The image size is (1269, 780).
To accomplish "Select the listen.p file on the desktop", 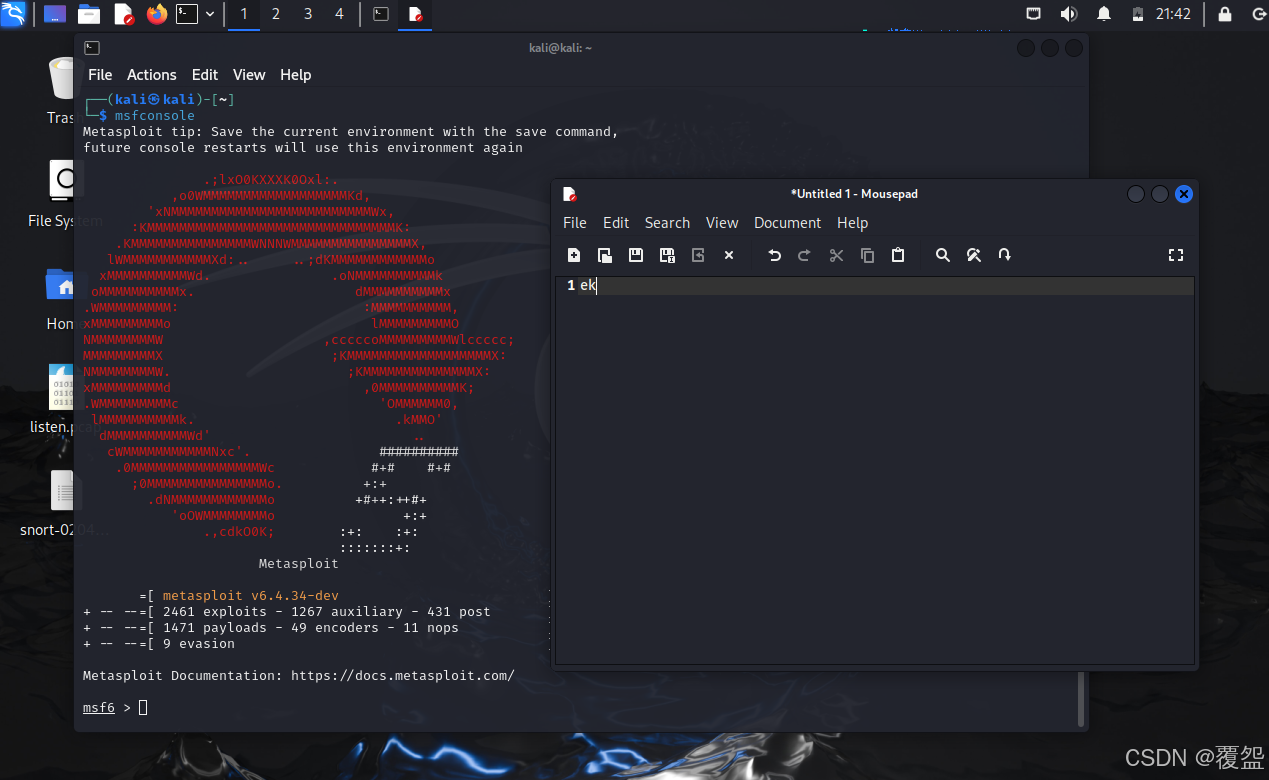I will coord(63,400).
